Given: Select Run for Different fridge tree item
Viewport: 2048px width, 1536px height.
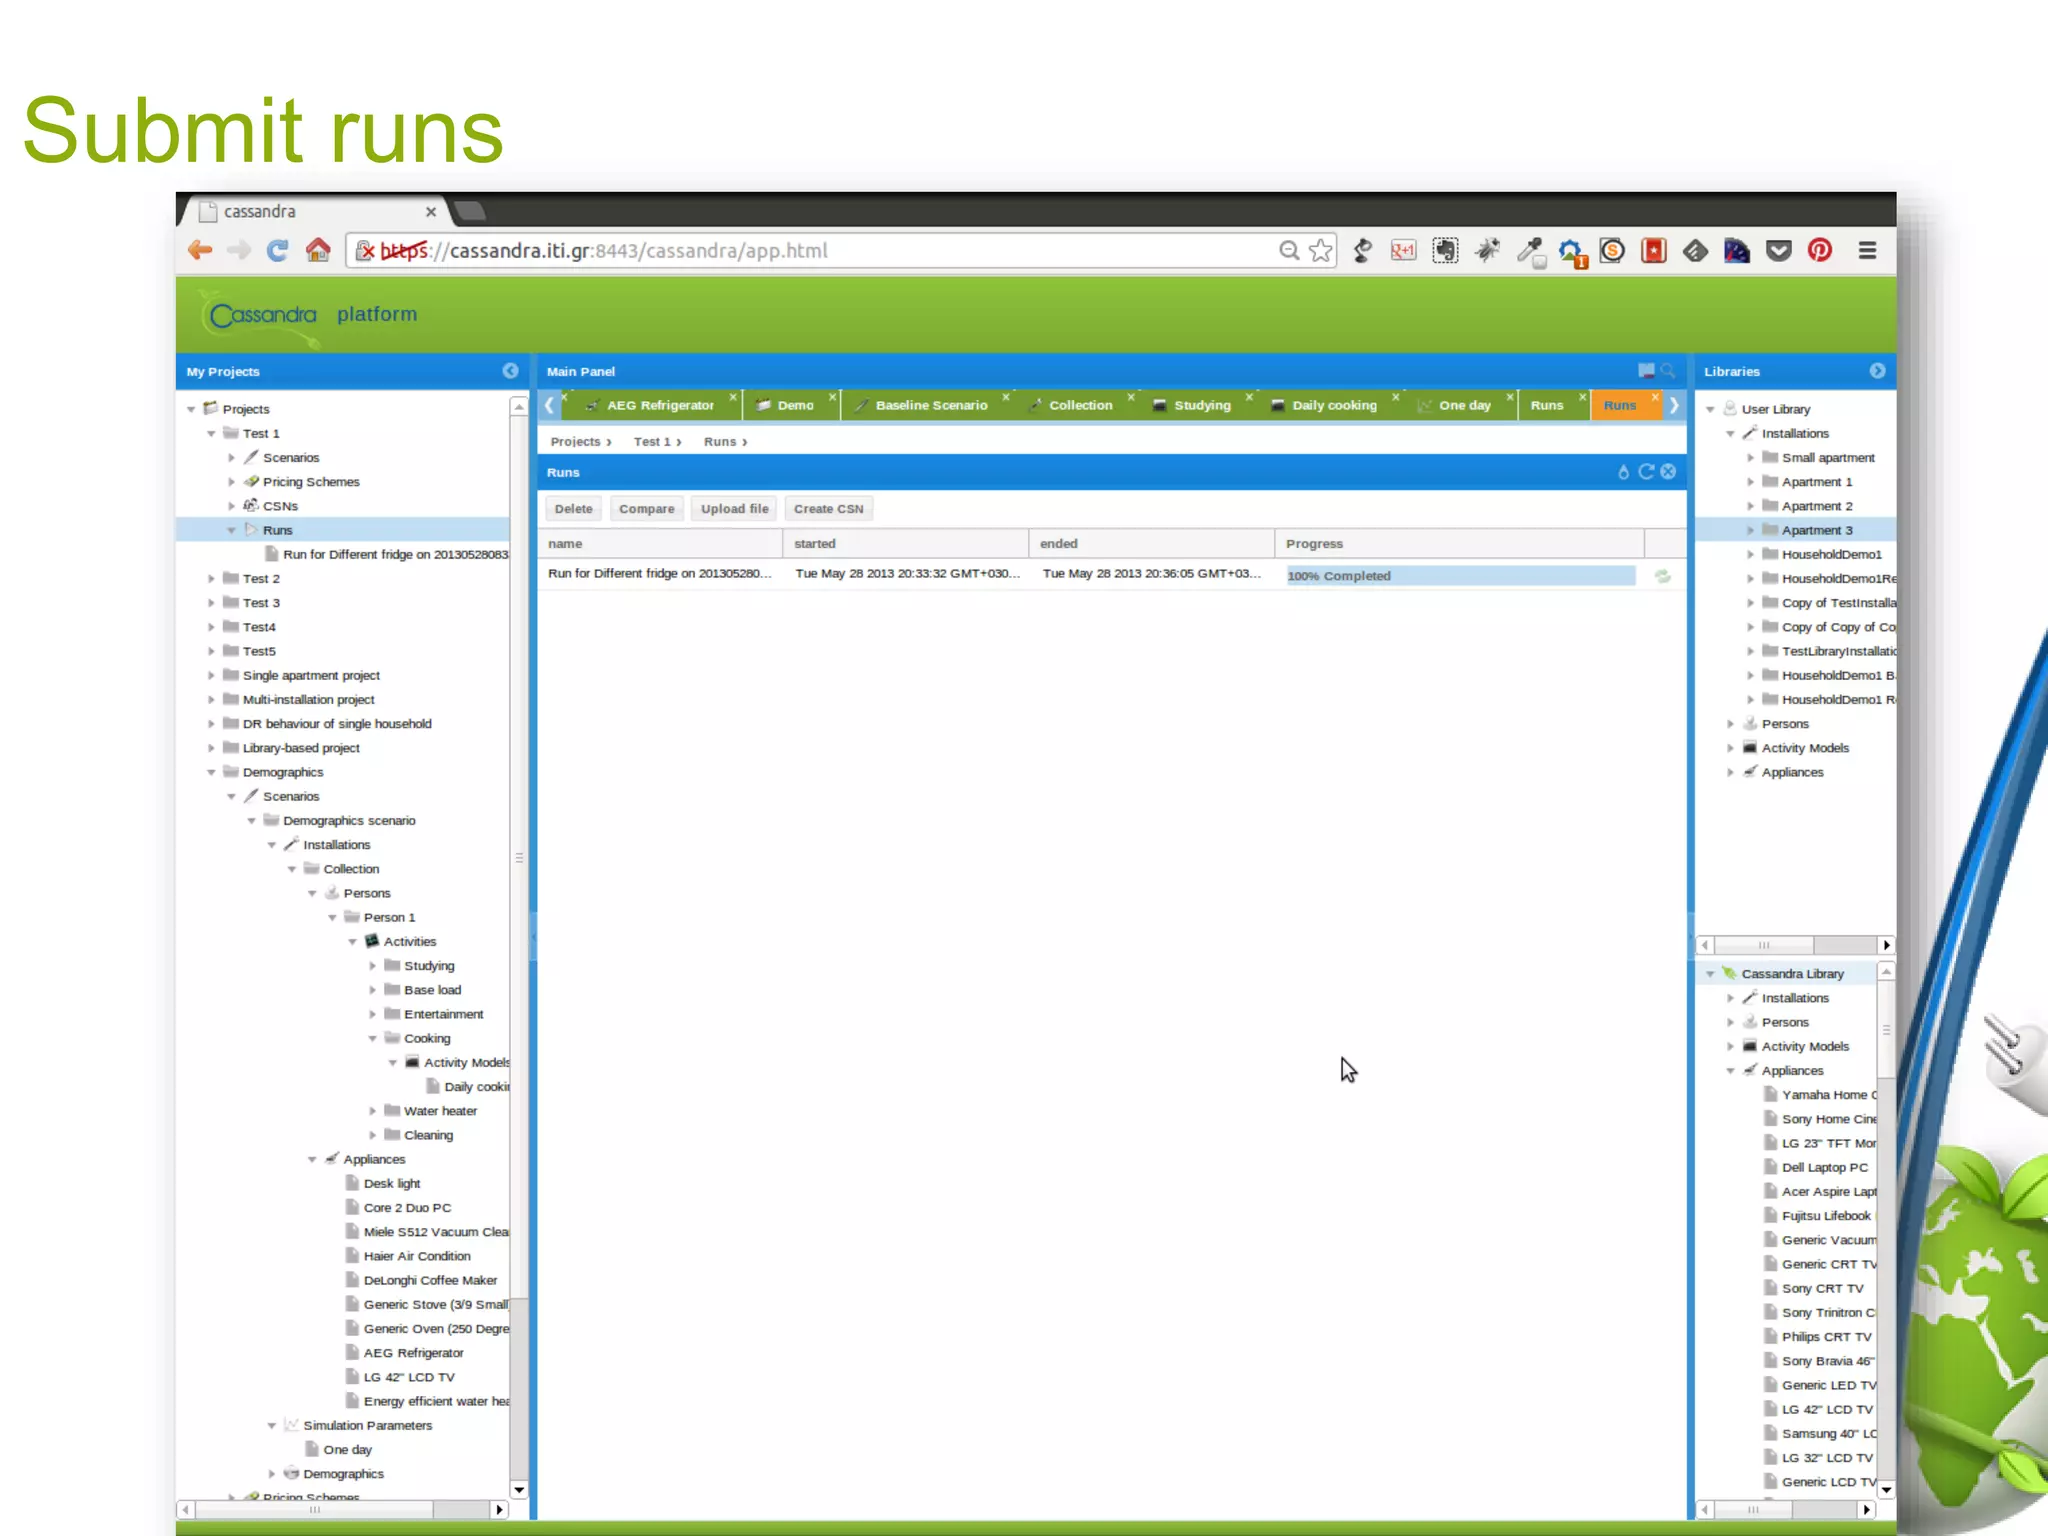Looking at the screenshot, I should pyautogui.click(x=395, y=555).
